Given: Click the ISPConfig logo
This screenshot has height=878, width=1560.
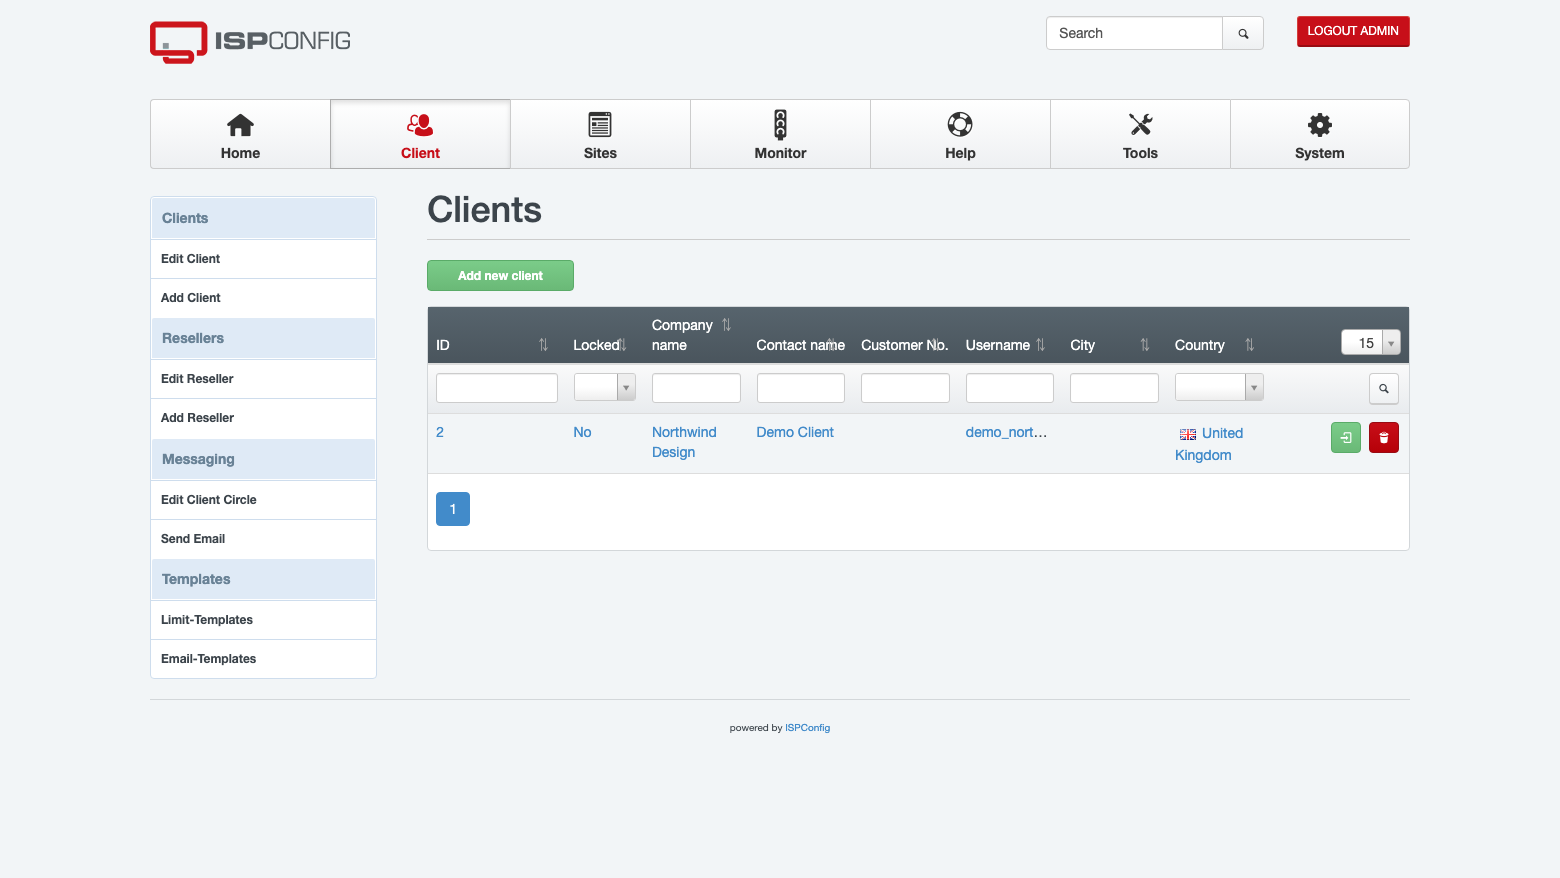Looking at the screenshot, I should [x=250, y=41].
